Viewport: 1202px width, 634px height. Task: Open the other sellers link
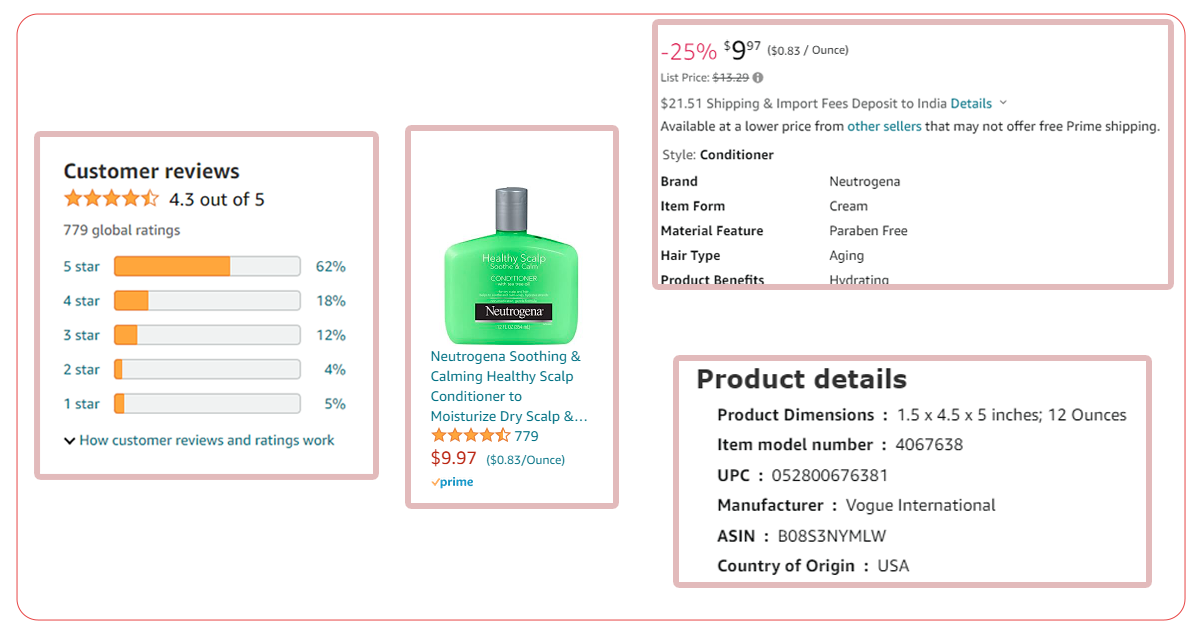coord(884,127)
